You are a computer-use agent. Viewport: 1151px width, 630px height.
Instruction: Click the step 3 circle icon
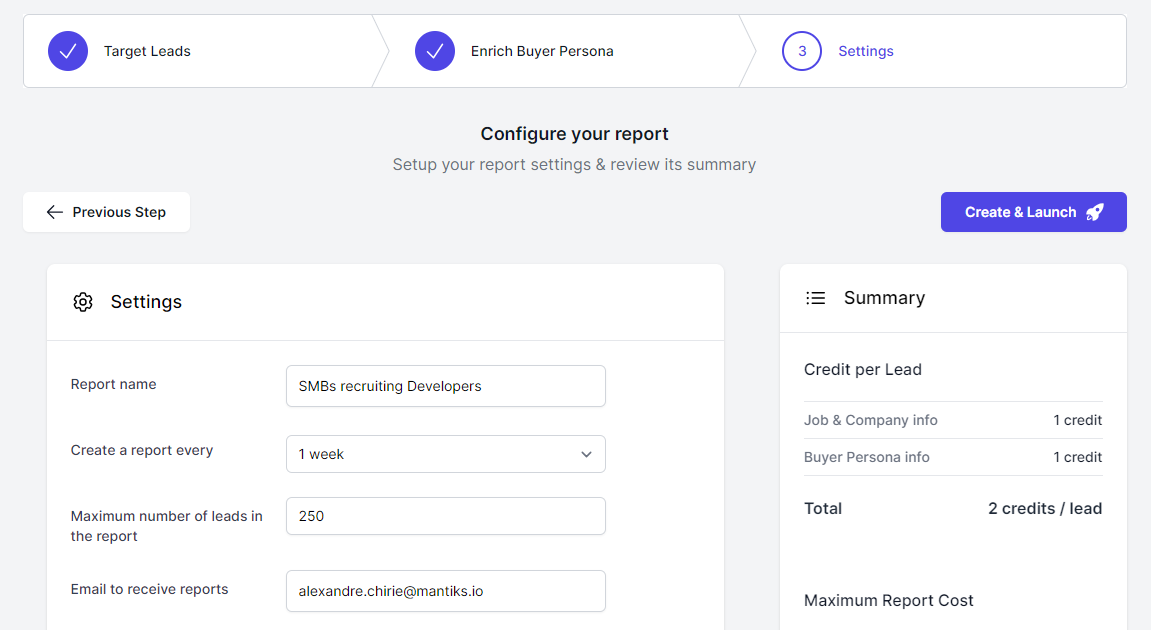(x=802, y=51)
